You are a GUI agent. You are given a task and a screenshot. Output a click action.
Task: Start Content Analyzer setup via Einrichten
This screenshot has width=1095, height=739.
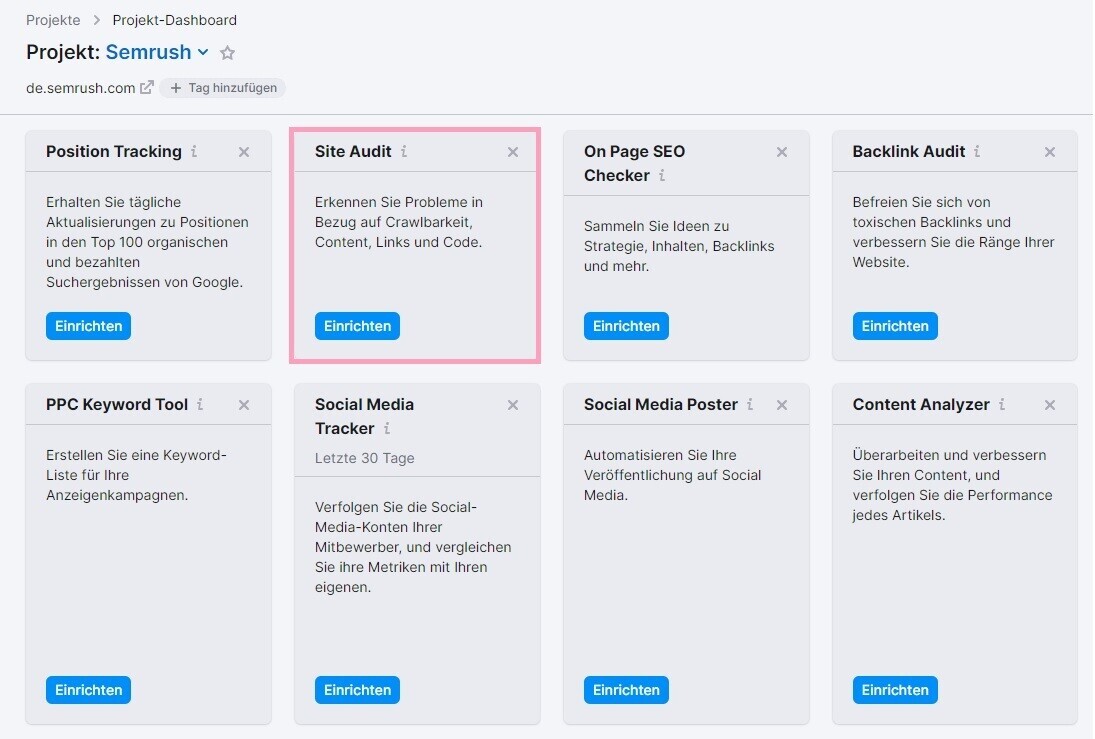(895, 689)
